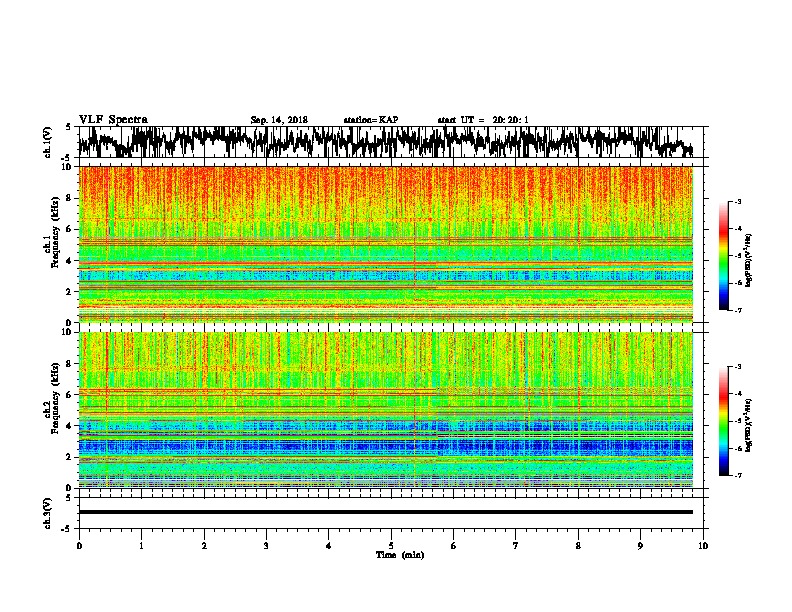792x612 pixels.
Task: Click the 2 minute time axis tick
Action: click(x=204, y=546)
